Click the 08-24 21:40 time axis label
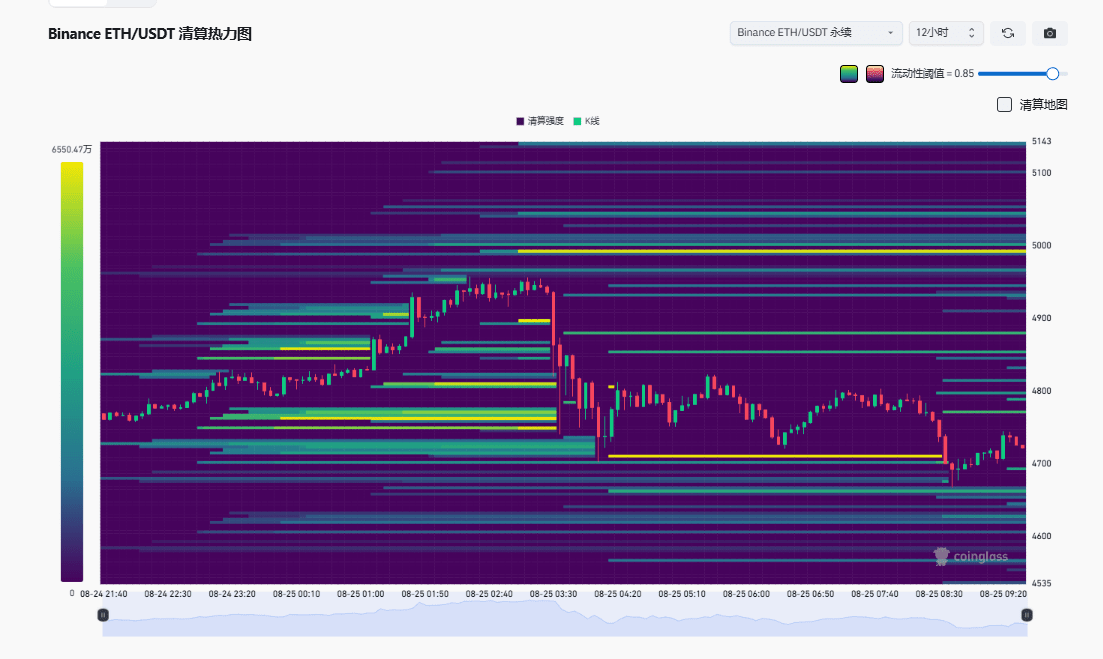Viewport: 1103px width, 659px height. coord(103,594)
